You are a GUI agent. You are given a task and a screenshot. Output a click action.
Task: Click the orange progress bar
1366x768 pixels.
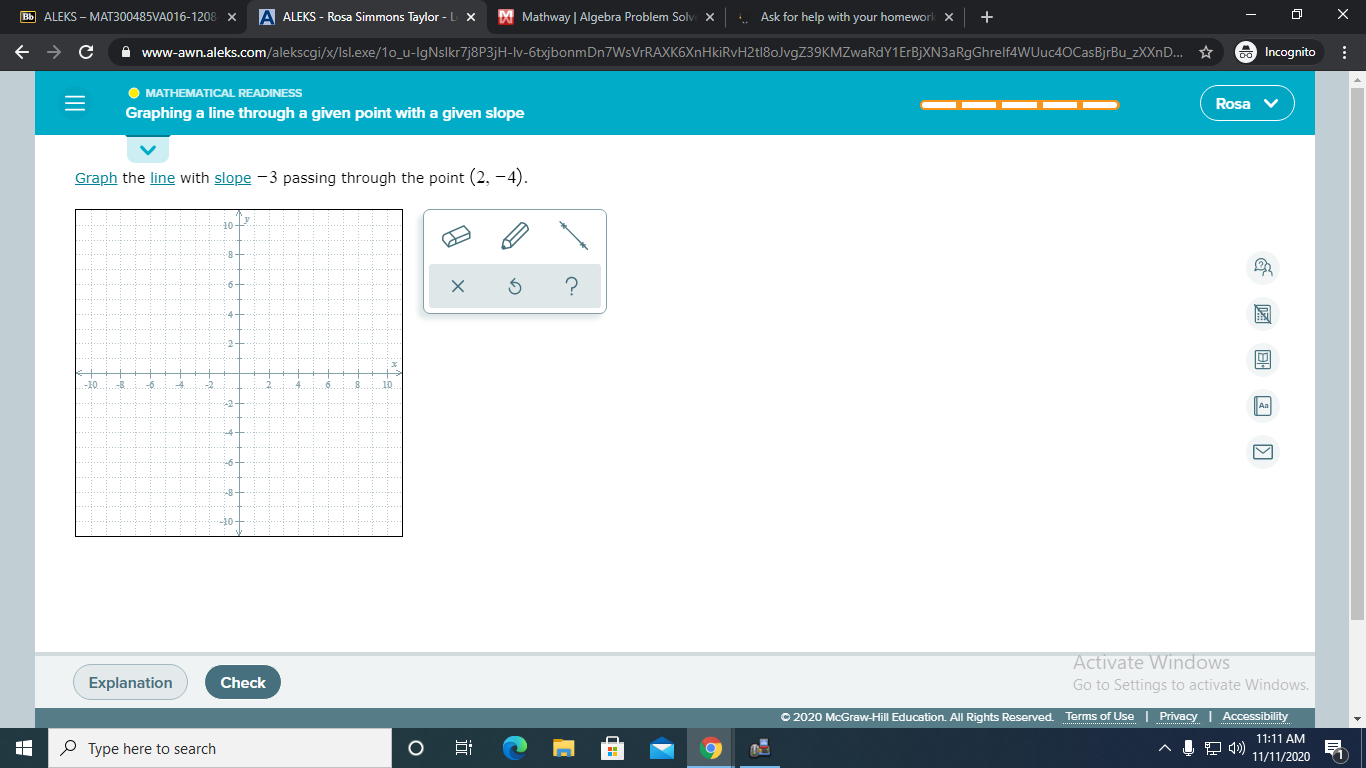(x=1019, y=104)
